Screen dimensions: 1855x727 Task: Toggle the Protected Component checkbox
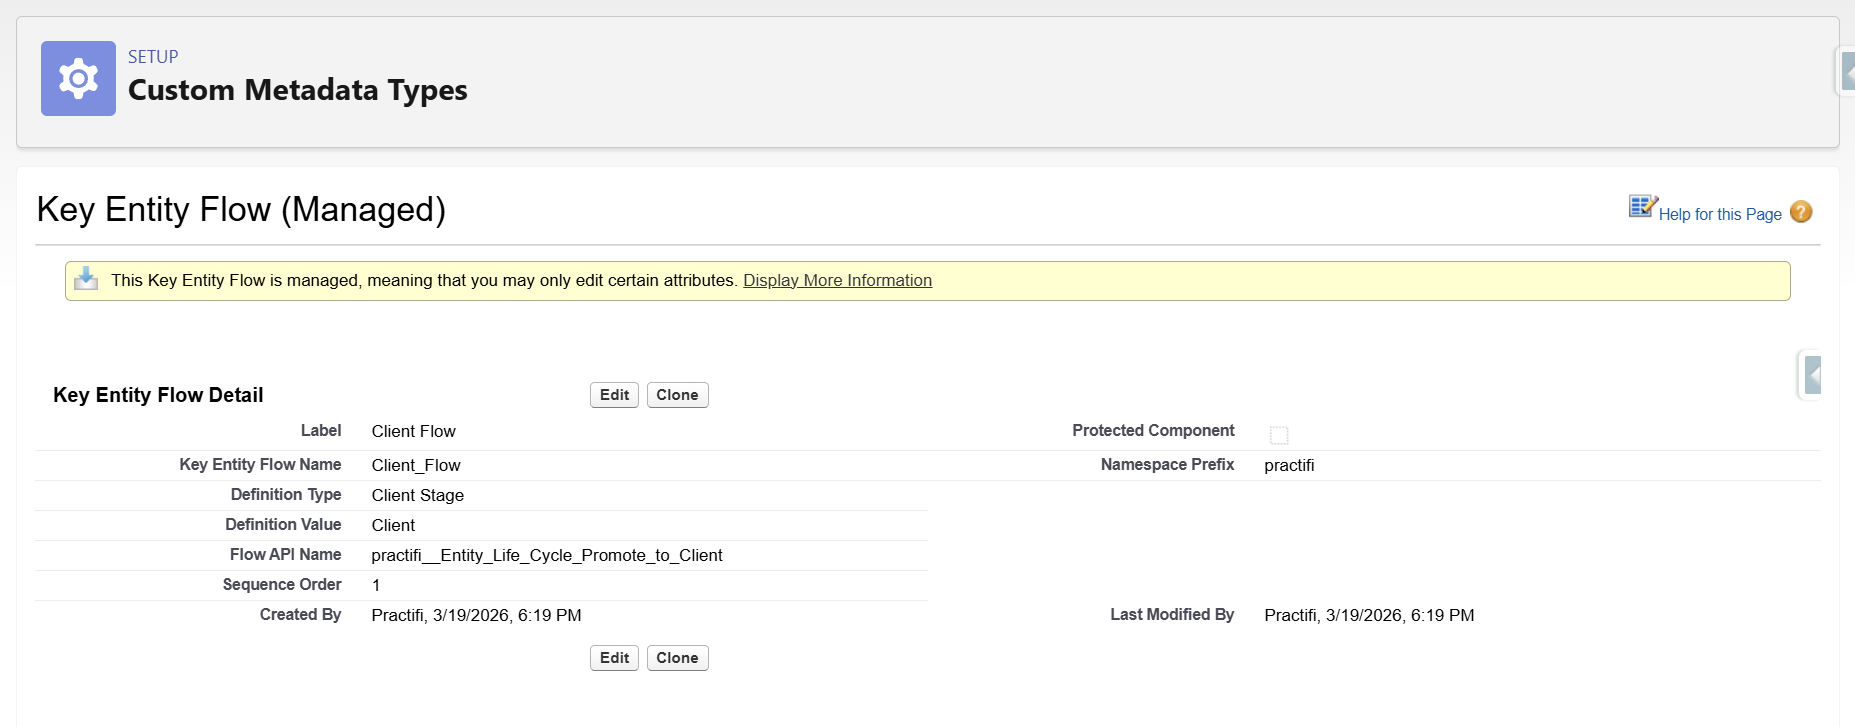coord(1279,435)
